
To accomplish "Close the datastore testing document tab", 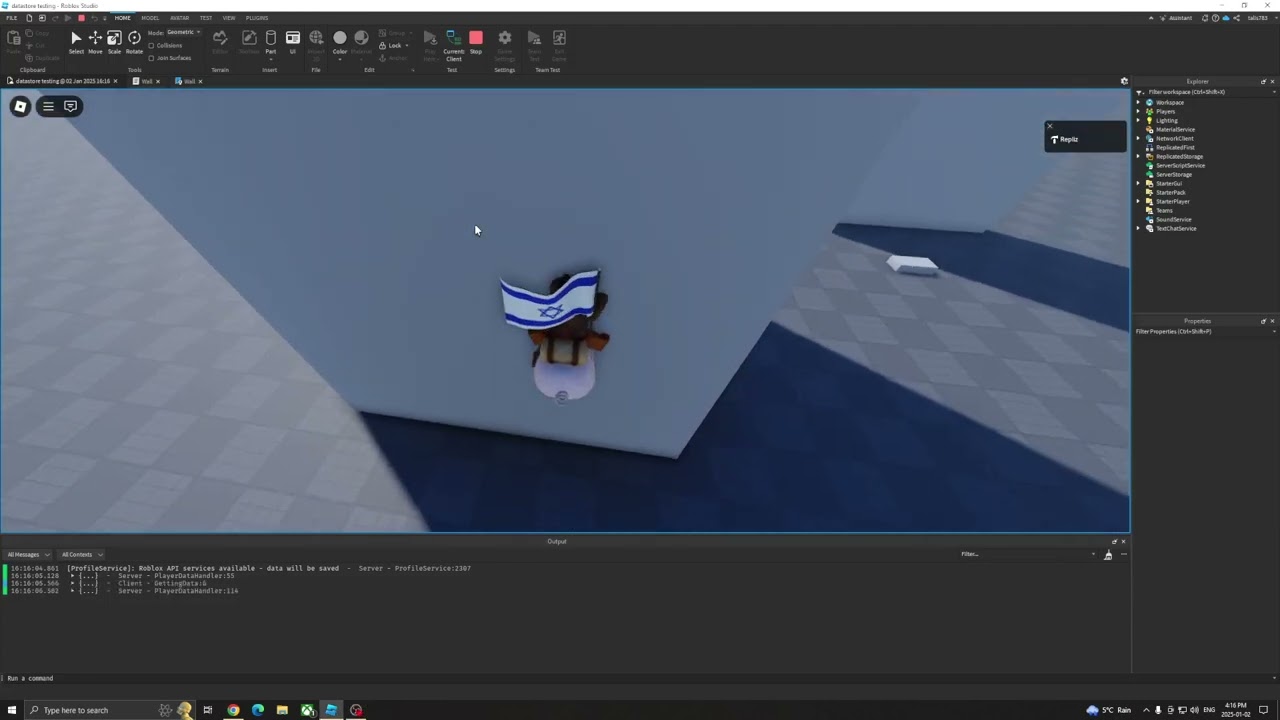I will point(115,81).
